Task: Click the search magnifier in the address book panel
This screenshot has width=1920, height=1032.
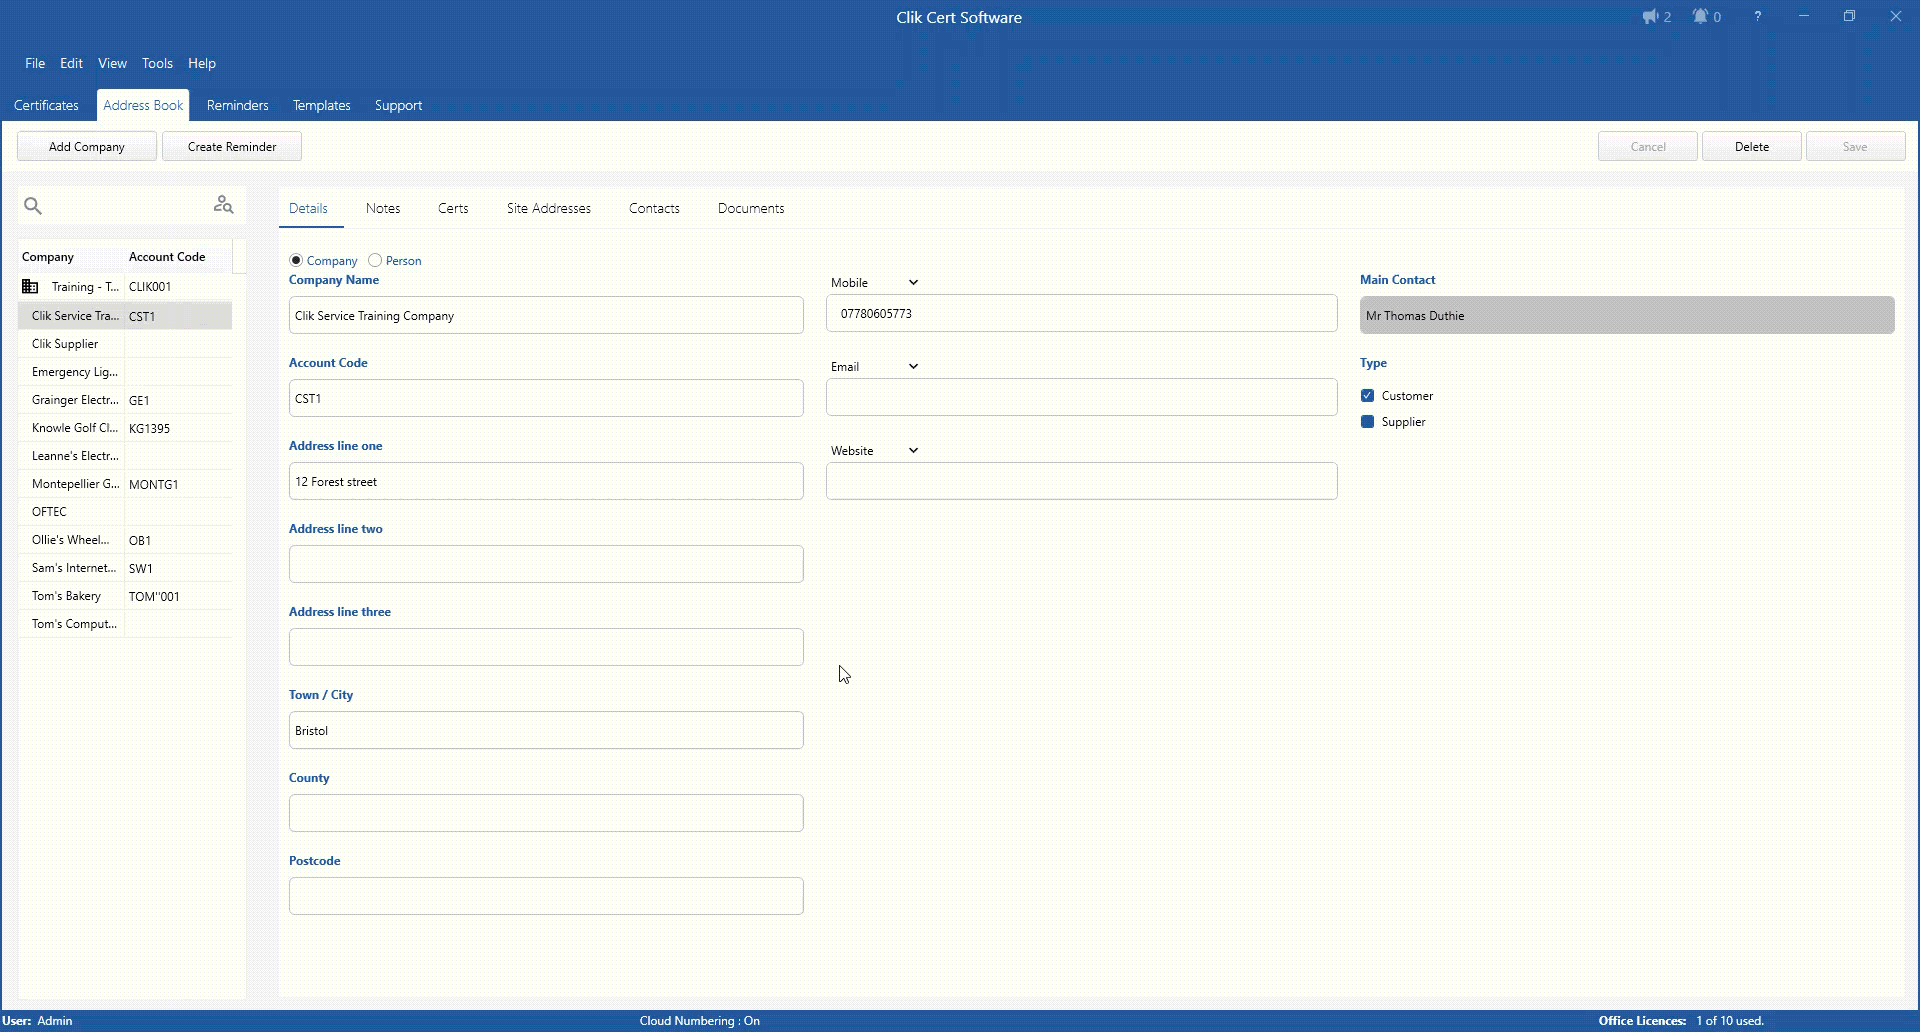Action: [33, 205]
